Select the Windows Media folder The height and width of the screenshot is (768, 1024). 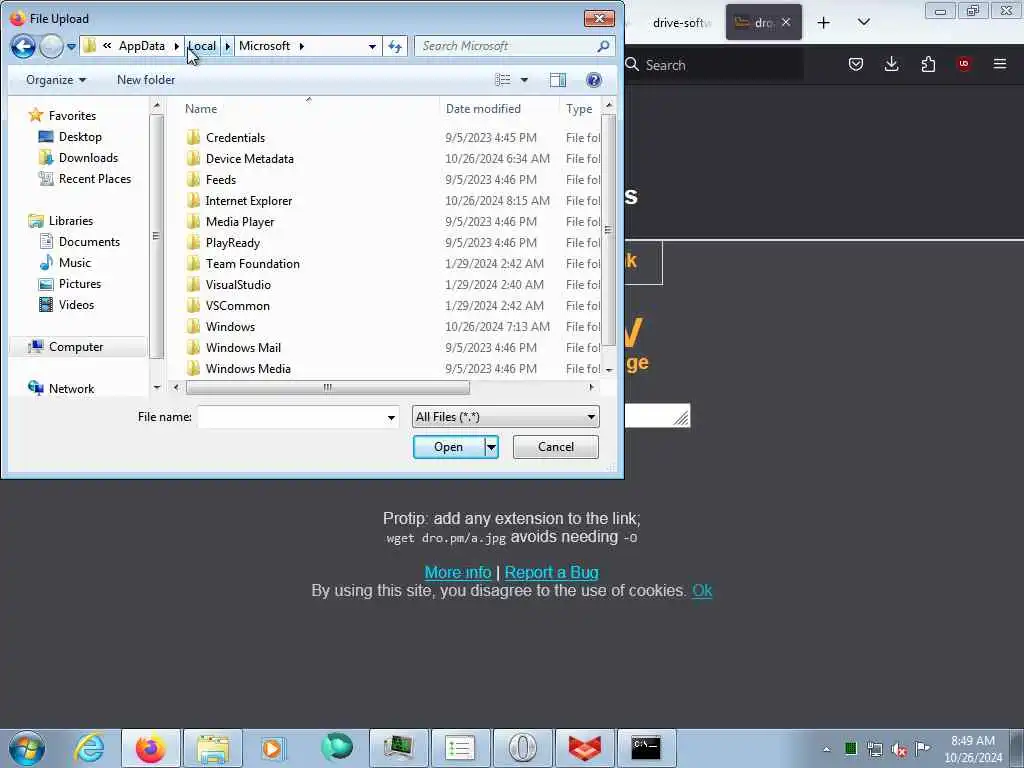[248, 368]
